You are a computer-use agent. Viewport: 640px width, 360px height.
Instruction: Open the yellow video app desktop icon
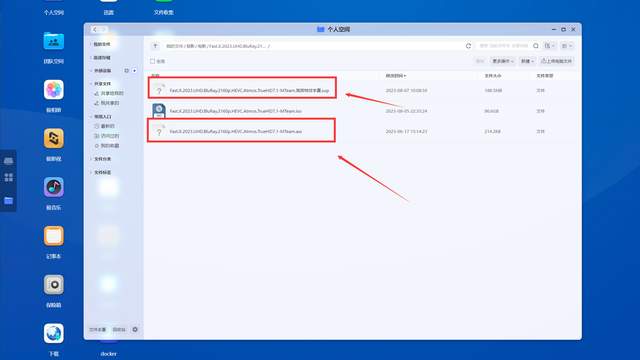(53, 139)
